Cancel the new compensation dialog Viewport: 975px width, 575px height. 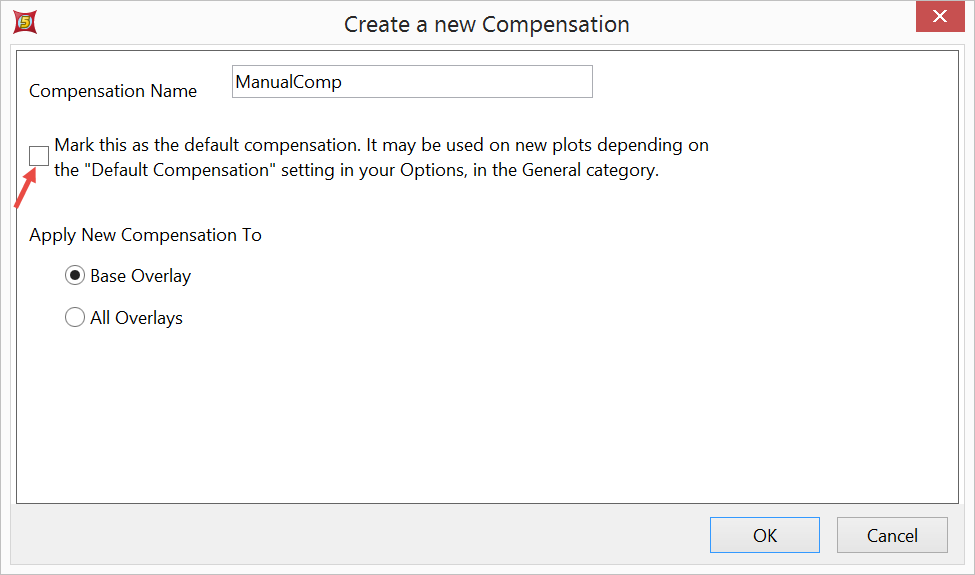[x=891, y=535]
